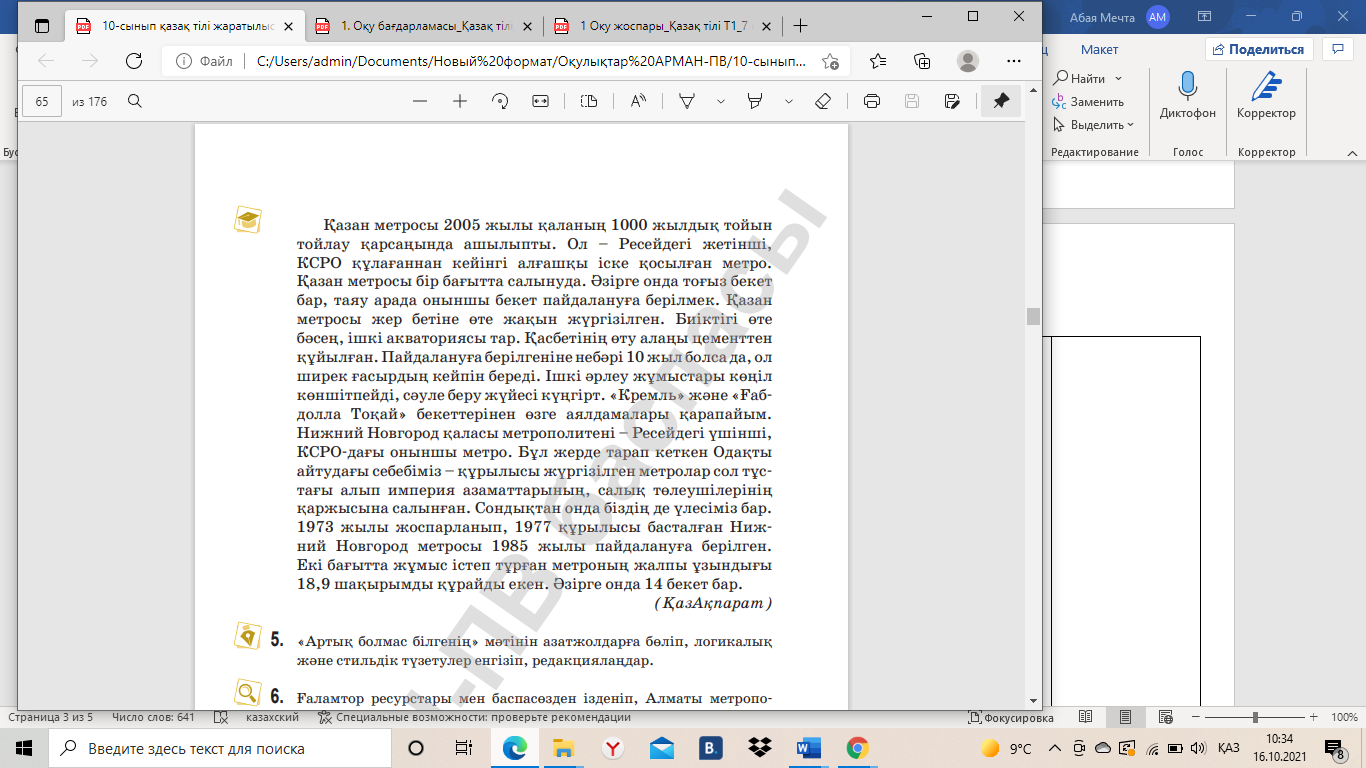Click the Windows taskbar search box

218,748
